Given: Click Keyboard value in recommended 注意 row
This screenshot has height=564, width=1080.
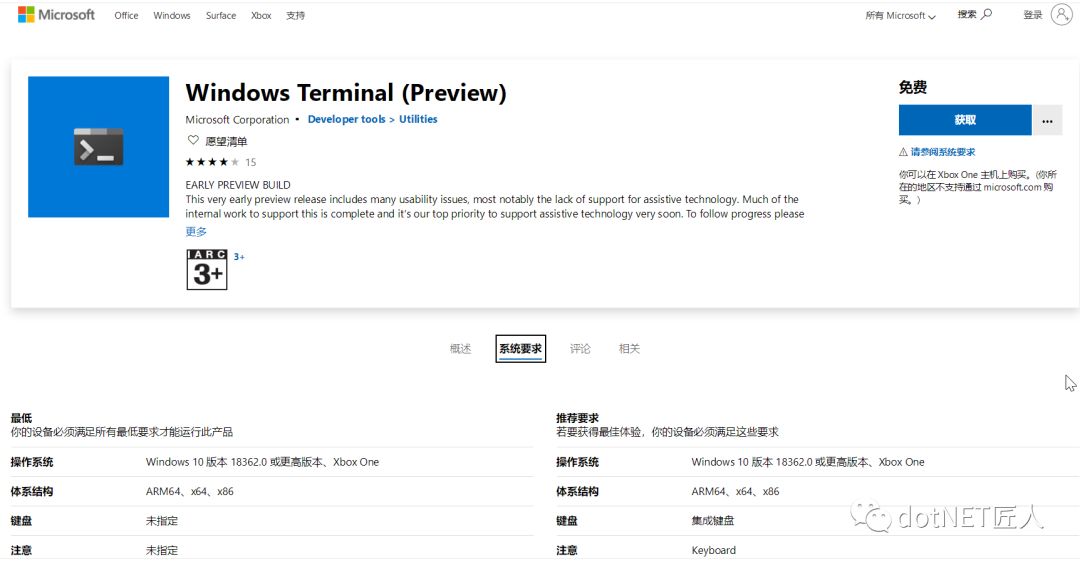Looking at the screenshot, I should click(x=714, y=550).
